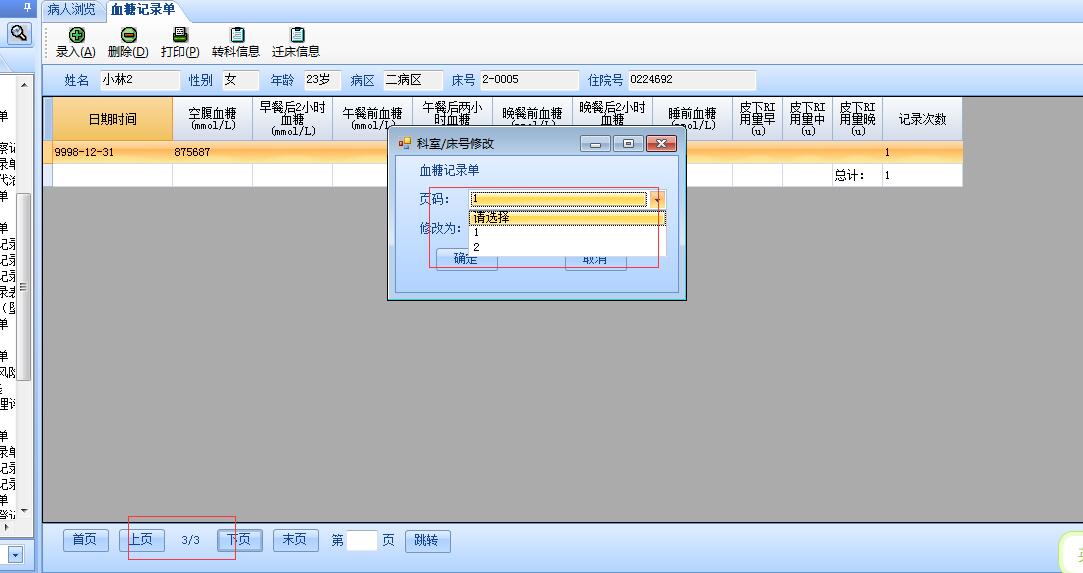Go to 末页 last page
This screenshot has width=1083, height=573.
[296, 540]
